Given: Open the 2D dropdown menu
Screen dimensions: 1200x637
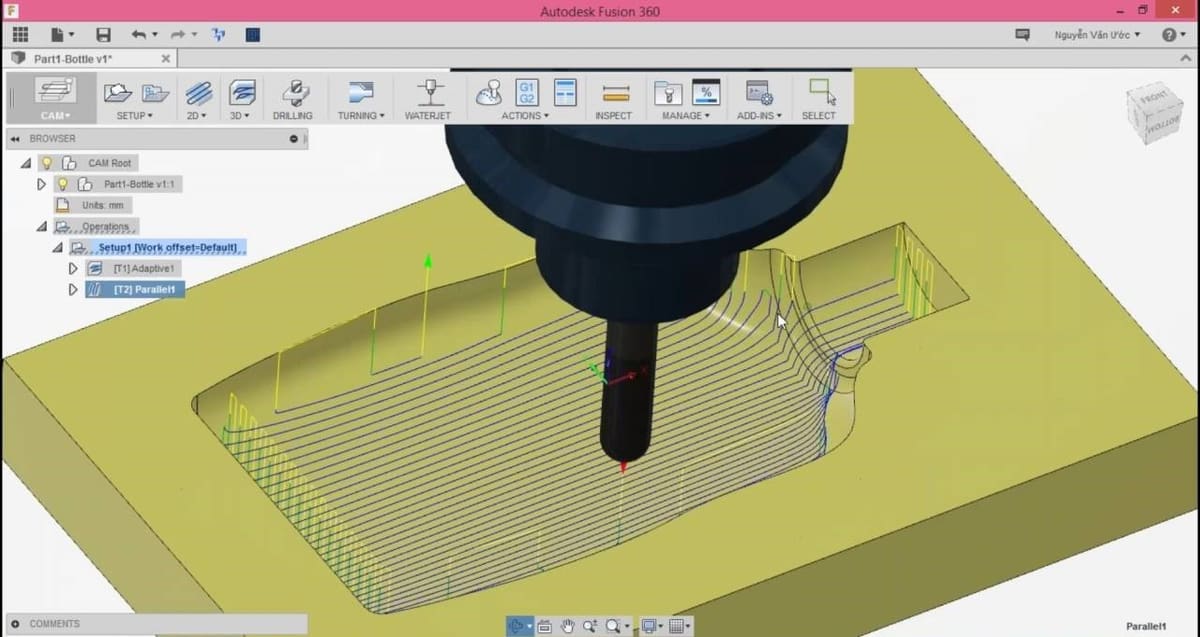Looking at the screenshot, I should coord(197,116).
